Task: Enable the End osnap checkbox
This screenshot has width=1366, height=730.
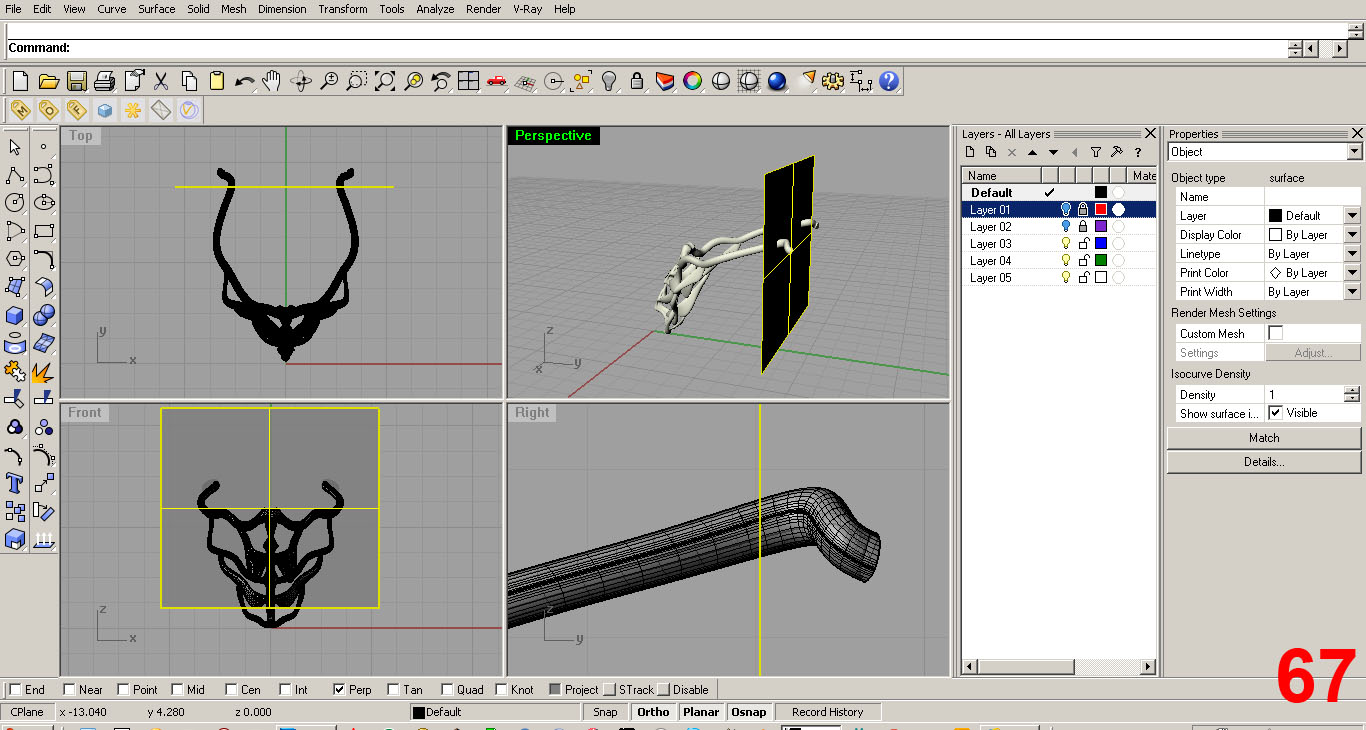Action: click(15, 690)
